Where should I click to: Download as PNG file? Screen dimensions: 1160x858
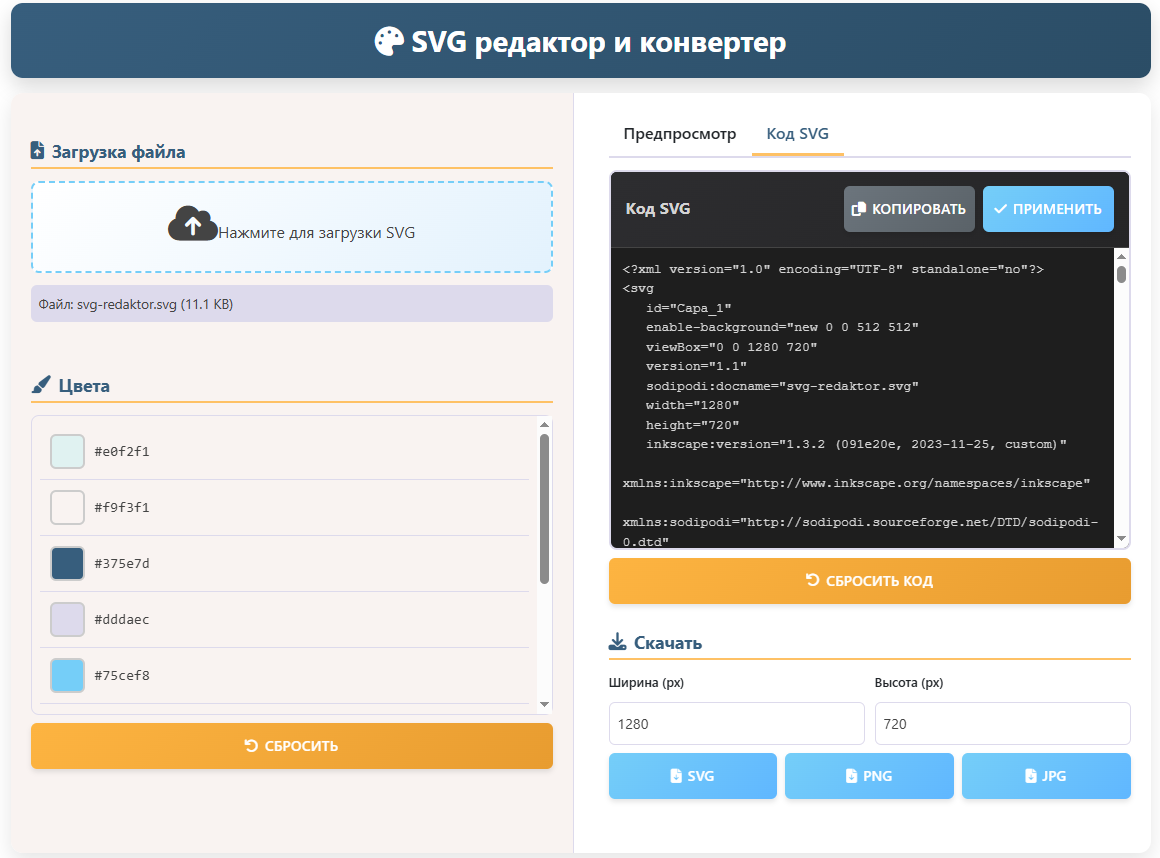click(869, 776)
